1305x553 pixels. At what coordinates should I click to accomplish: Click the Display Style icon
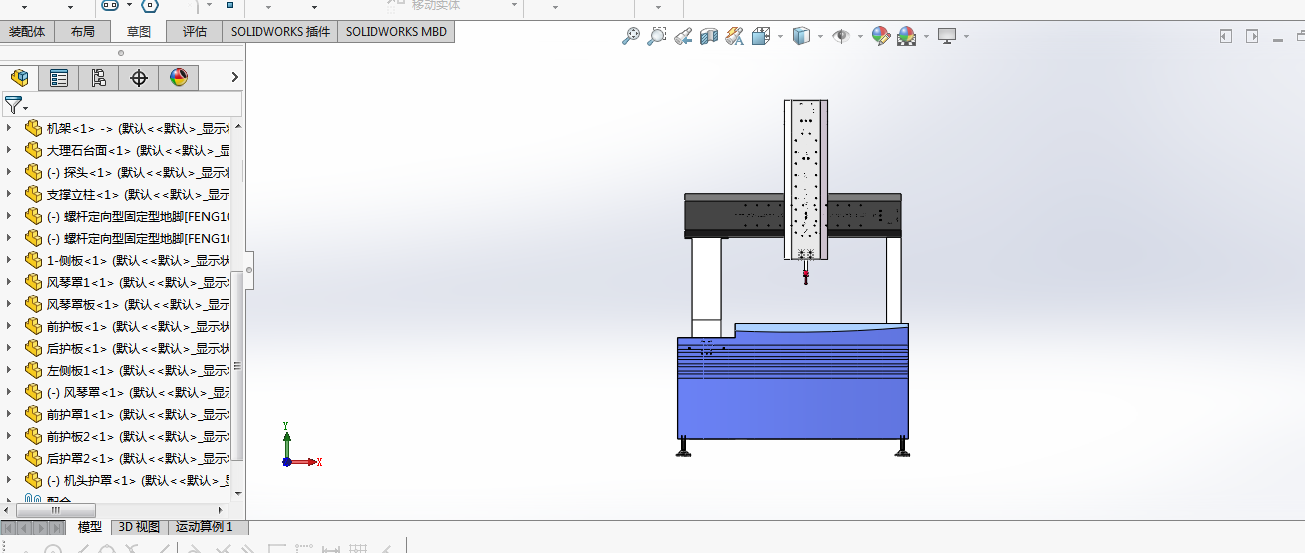tap(801, 36)
